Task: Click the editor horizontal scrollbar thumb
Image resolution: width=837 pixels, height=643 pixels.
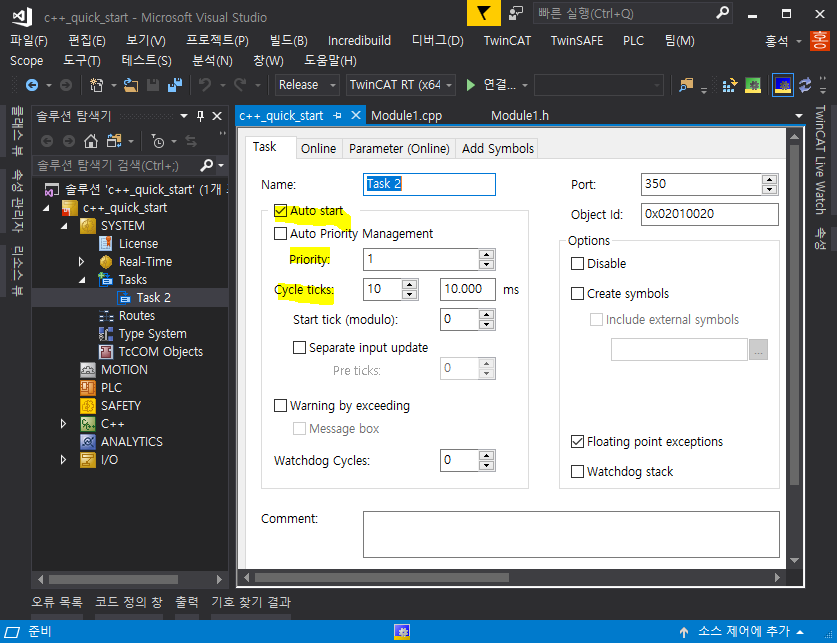Action: click(382, 578)
